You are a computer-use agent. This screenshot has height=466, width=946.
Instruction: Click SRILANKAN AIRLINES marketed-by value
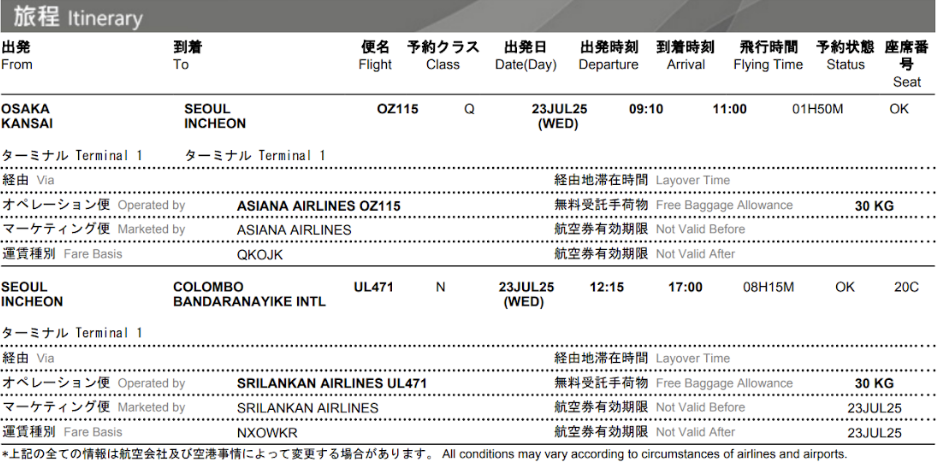click(308, 408)
